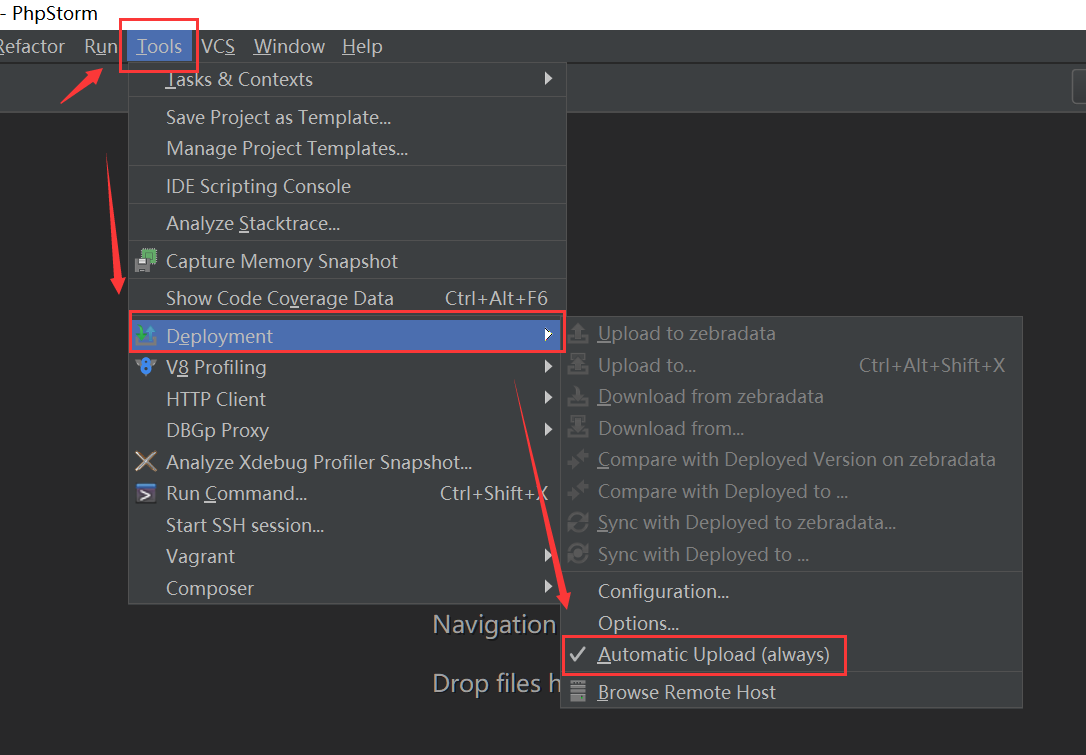Click the Browse Remote Host icon

click(578, 692)
